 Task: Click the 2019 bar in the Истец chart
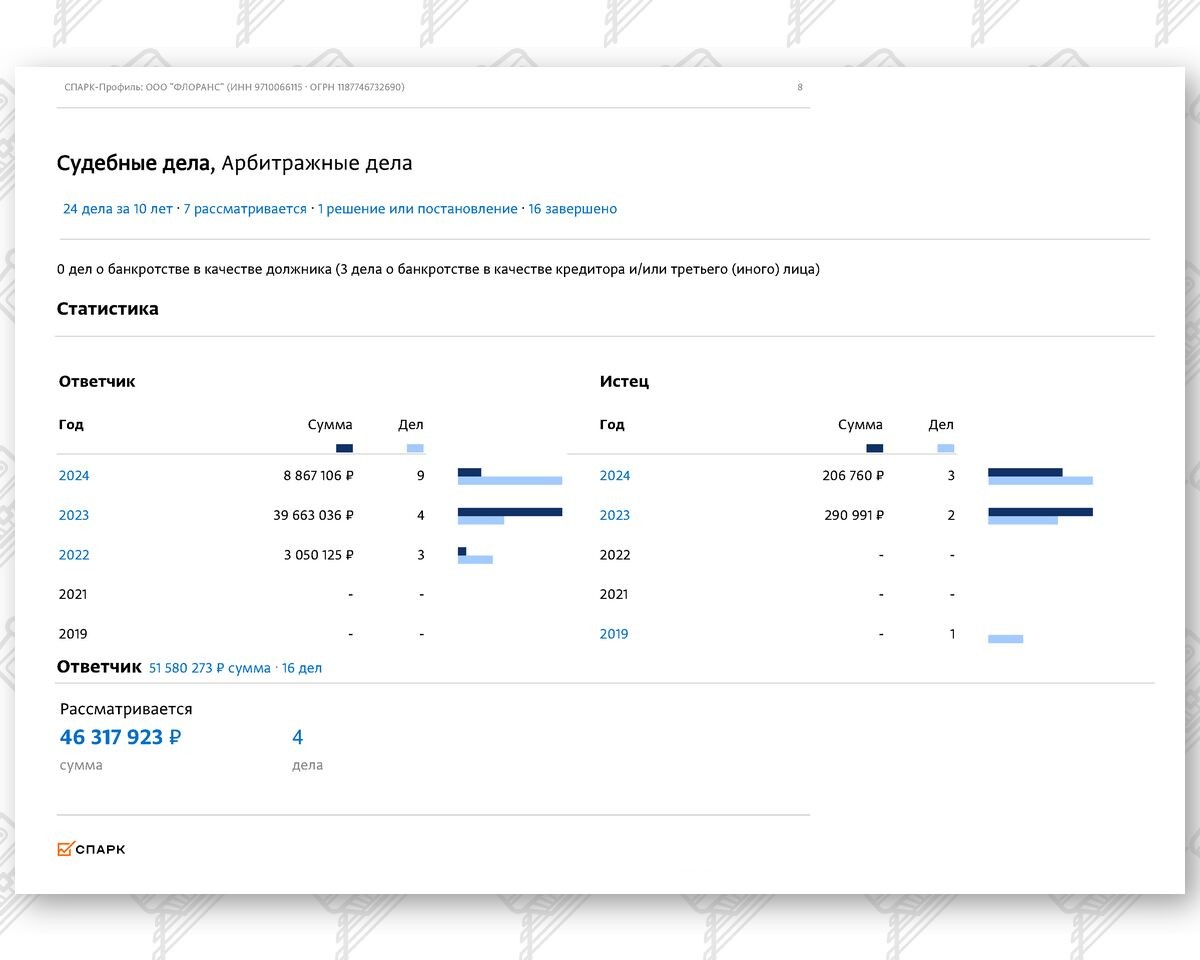(x=1005, y=638)
